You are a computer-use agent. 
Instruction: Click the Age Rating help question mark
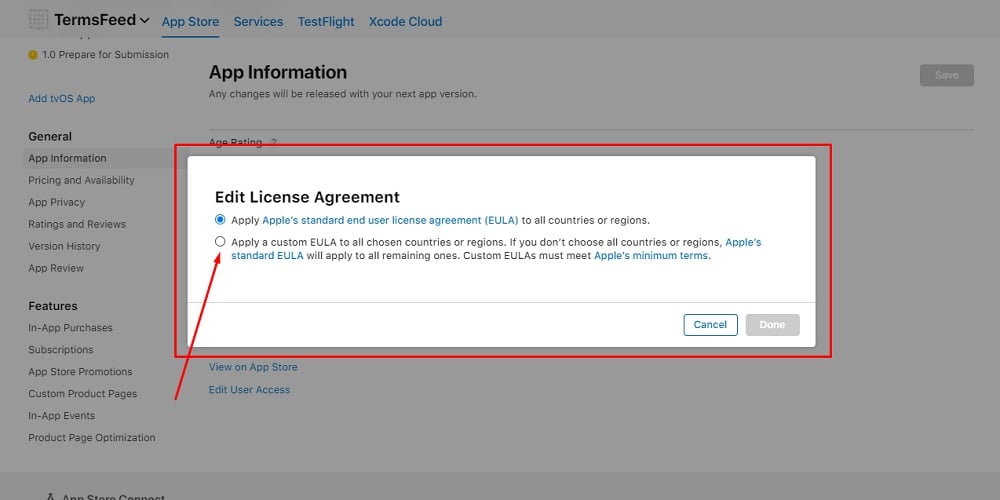274,142
